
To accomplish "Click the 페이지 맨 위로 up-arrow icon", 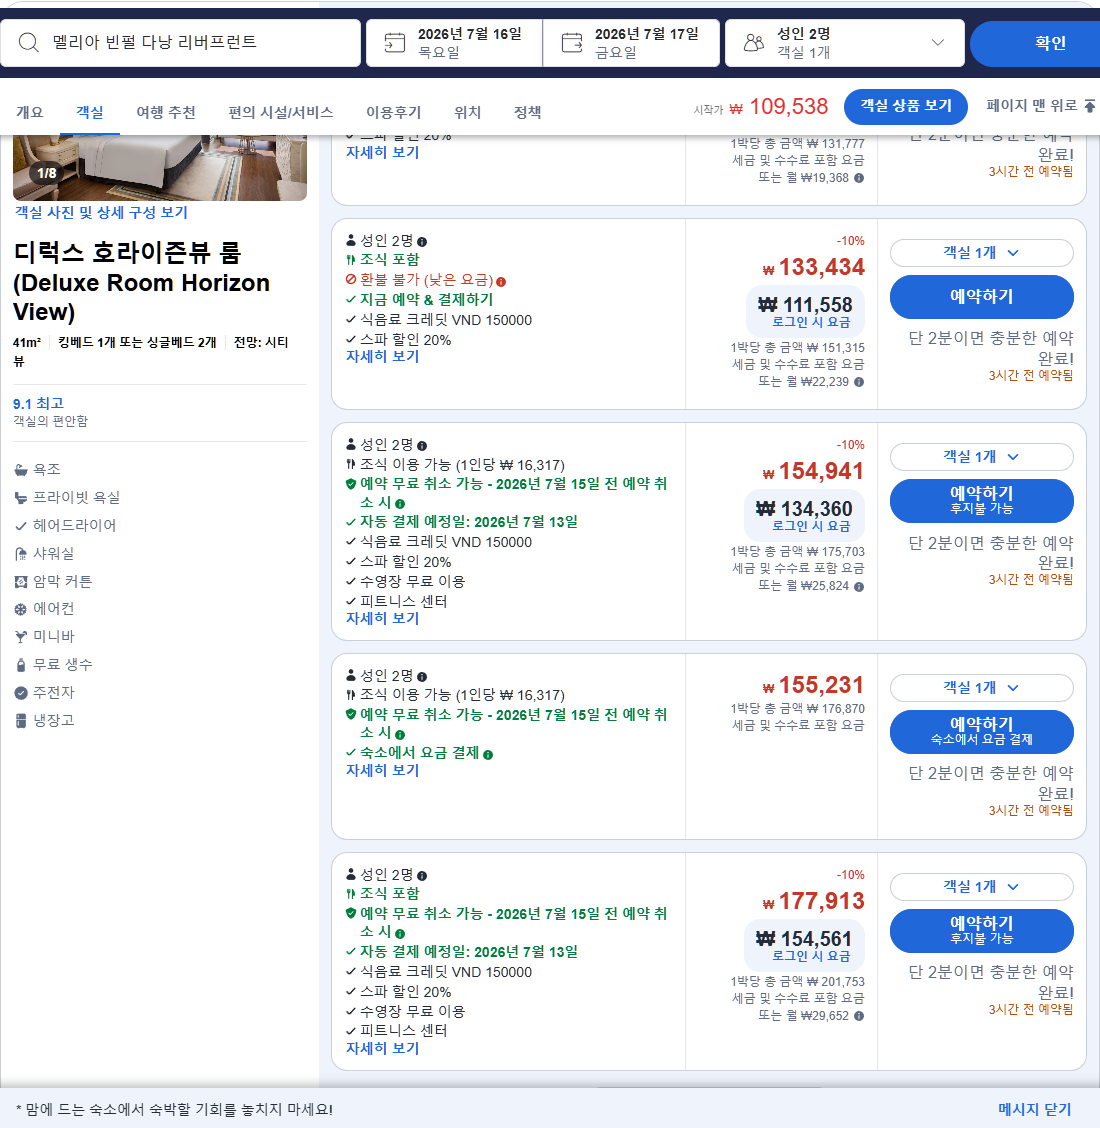I will (x=1090, y=106).
